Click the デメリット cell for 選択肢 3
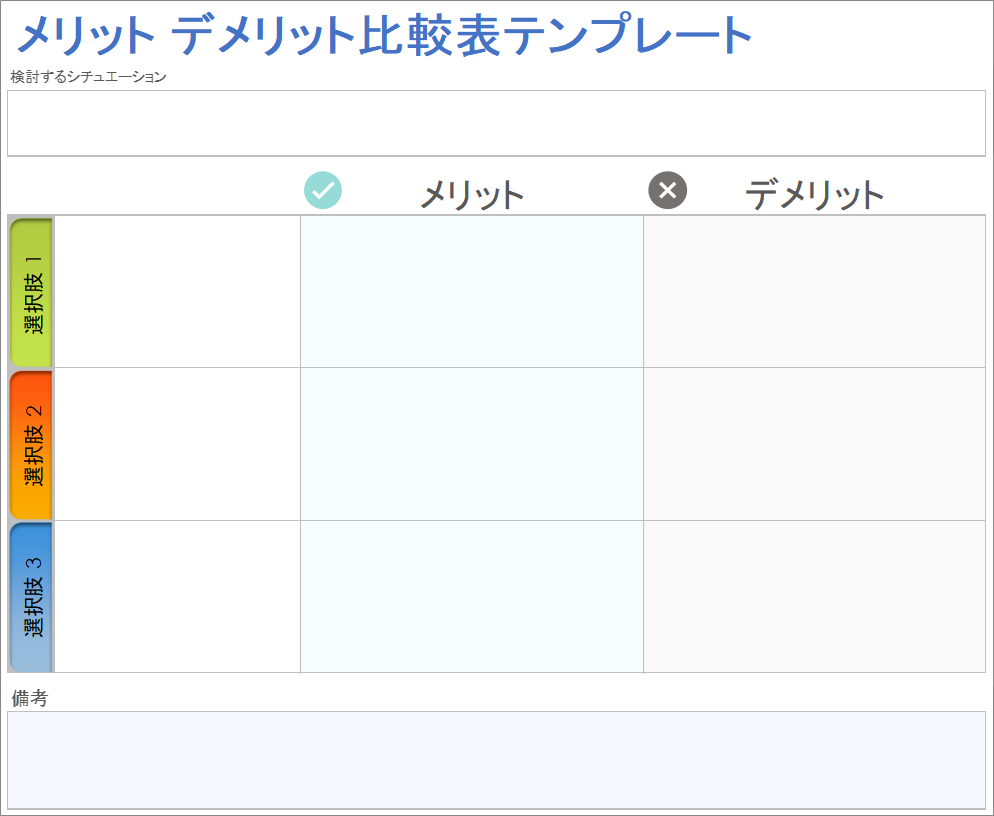This screenshot has width=994, height=816. 814,597
